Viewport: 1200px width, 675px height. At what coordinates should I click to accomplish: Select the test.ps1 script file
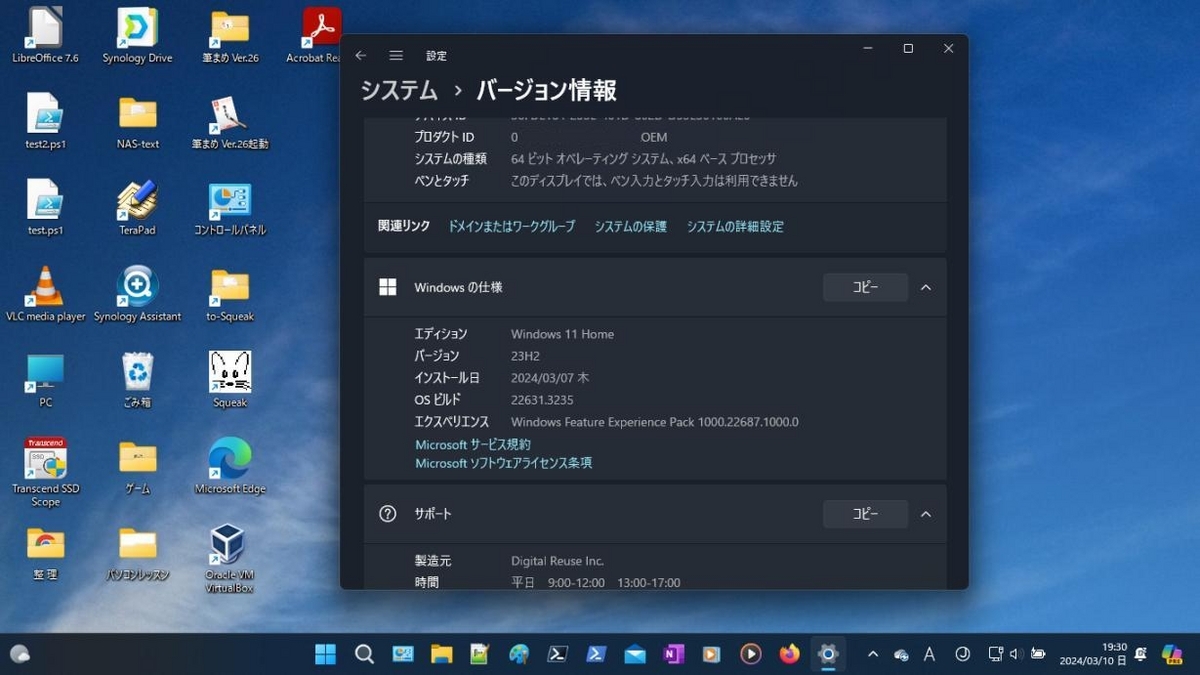(x=45, y=207)
